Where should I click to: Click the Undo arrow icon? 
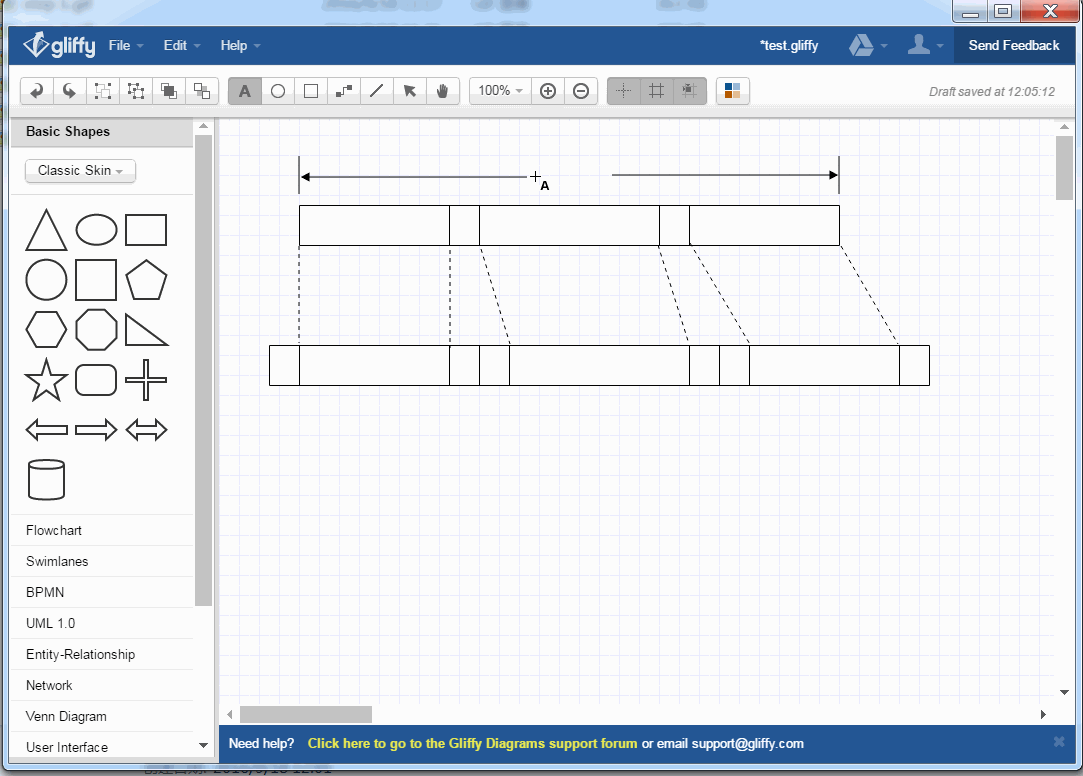click(37, 91)
